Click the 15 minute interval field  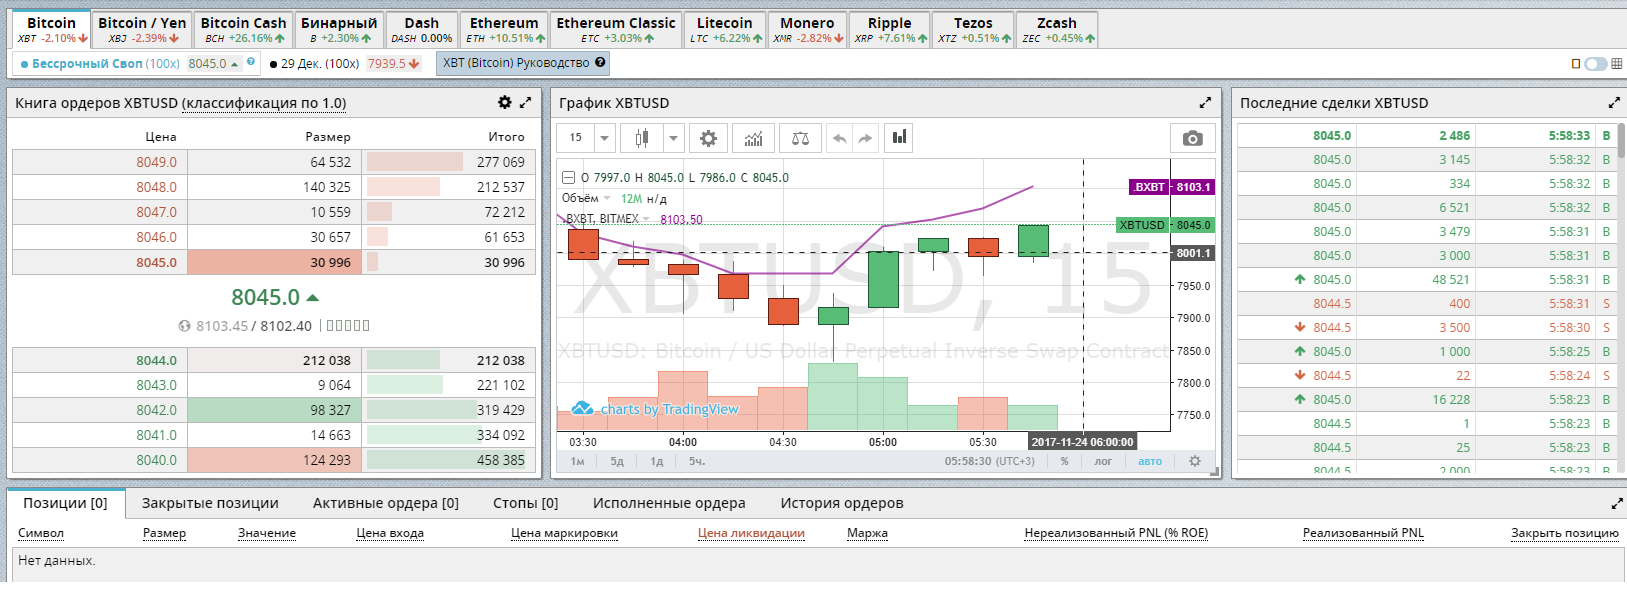(576, 138)
